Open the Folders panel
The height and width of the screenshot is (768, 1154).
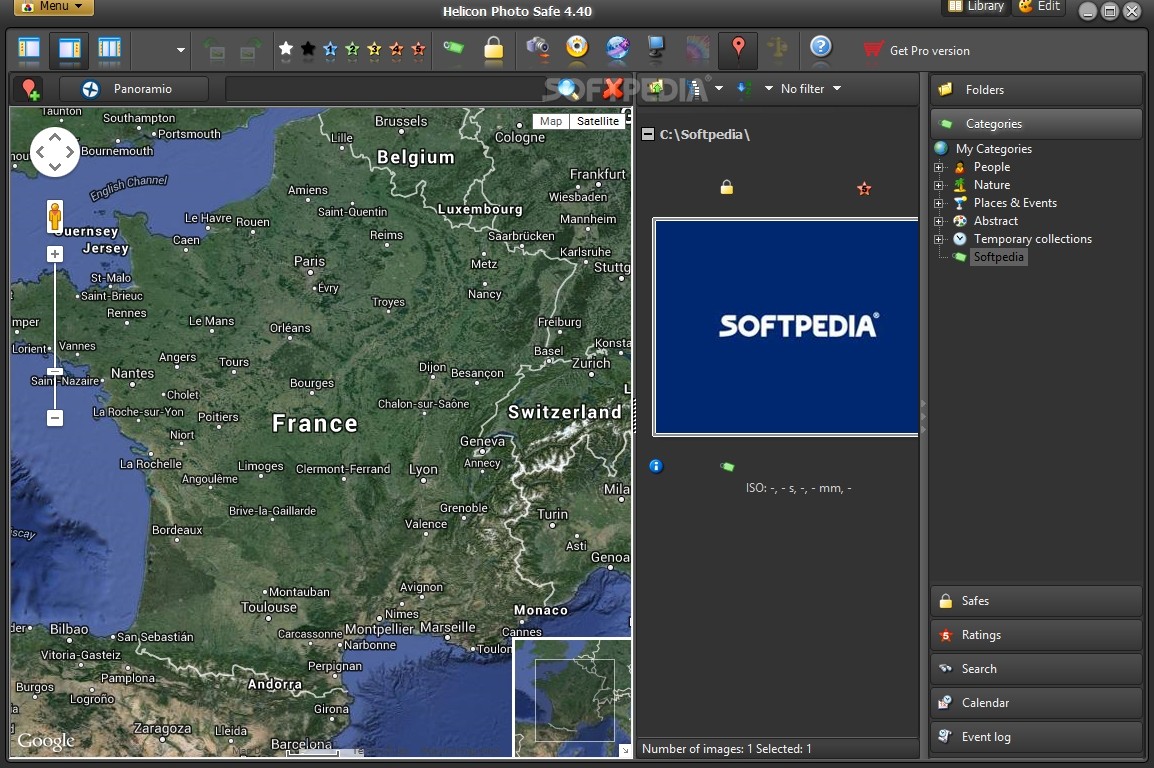click(x=1036, y=90)
